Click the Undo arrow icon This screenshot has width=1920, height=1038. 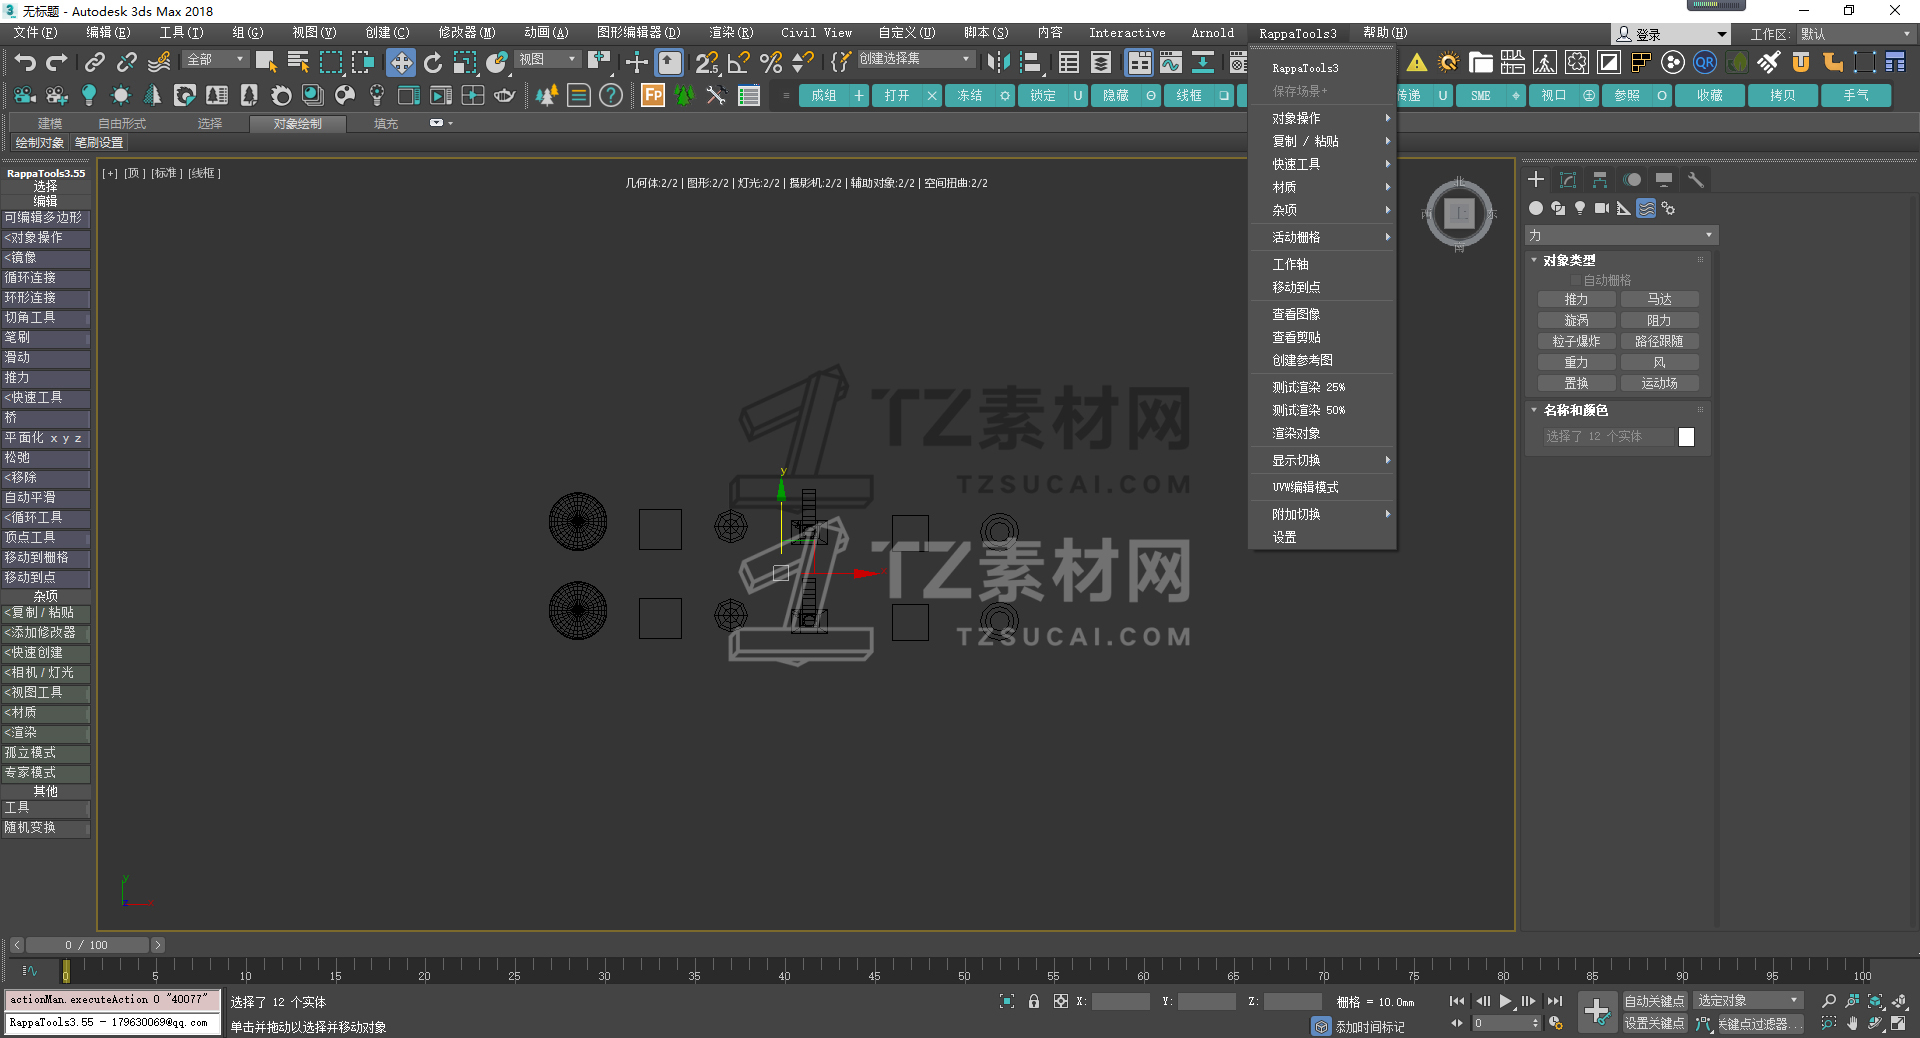tap(25, 63)
